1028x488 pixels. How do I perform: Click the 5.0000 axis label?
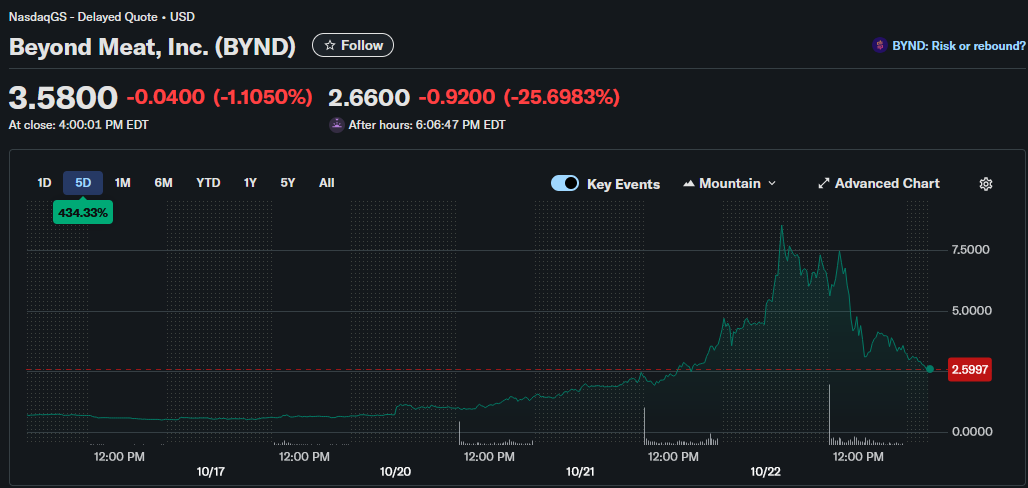pyautogui.click(x=972, y=310)
